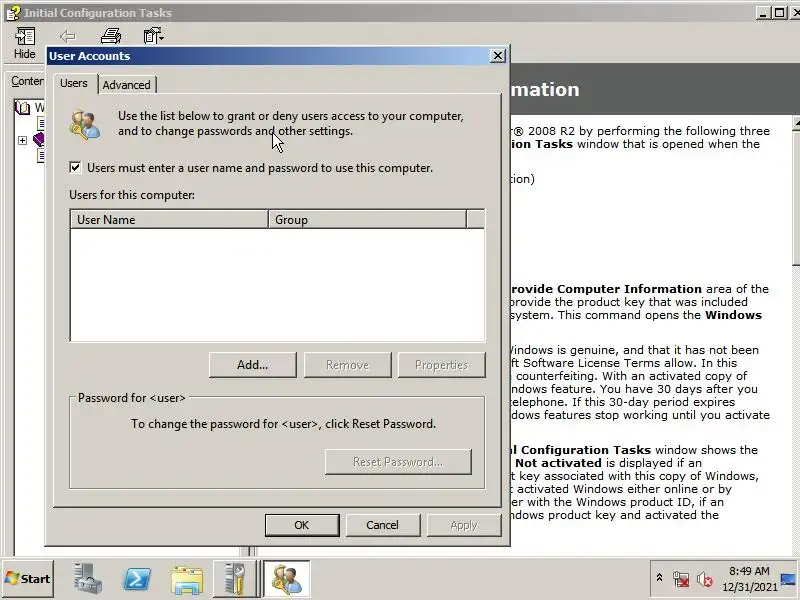Open the network status tray icon

point(681,579)
